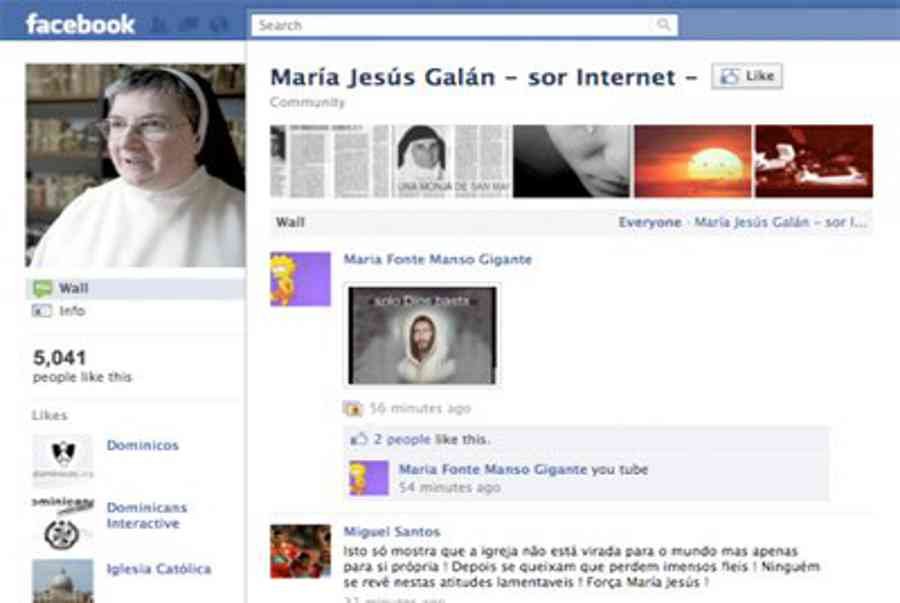
Task: Click the Iglesia Católica basilica thumbnail
Action: tap(63, 581)
